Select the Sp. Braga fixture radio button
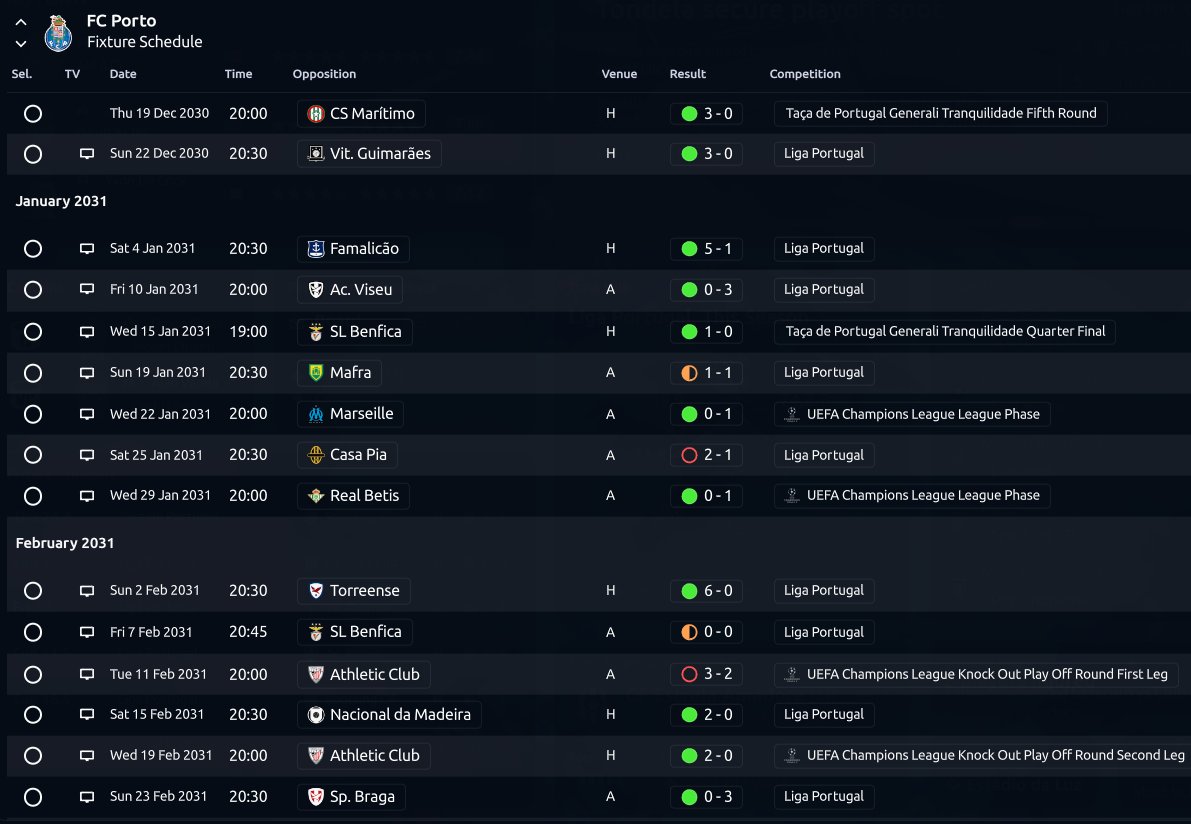This screenshot has width=1191, height=824. click(x=33, y=797)
